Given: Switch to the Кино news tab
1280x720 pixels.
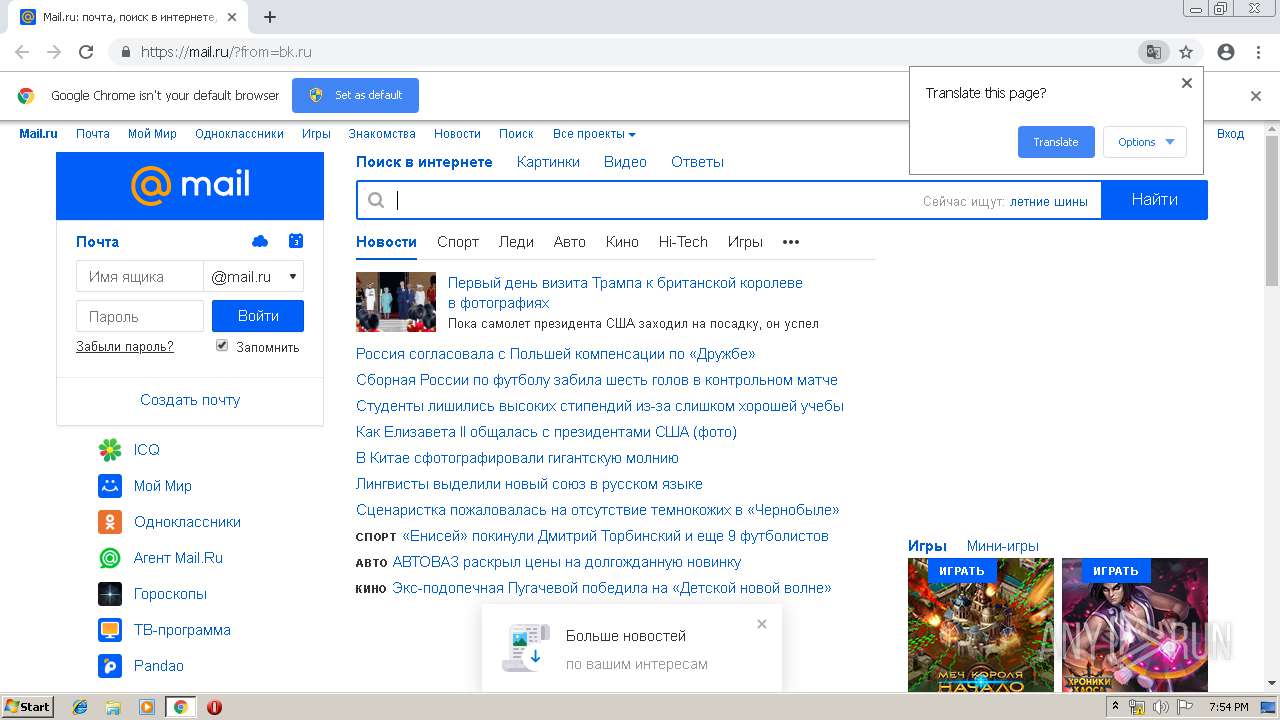Looking at the screenshot, I should point(622,242).
